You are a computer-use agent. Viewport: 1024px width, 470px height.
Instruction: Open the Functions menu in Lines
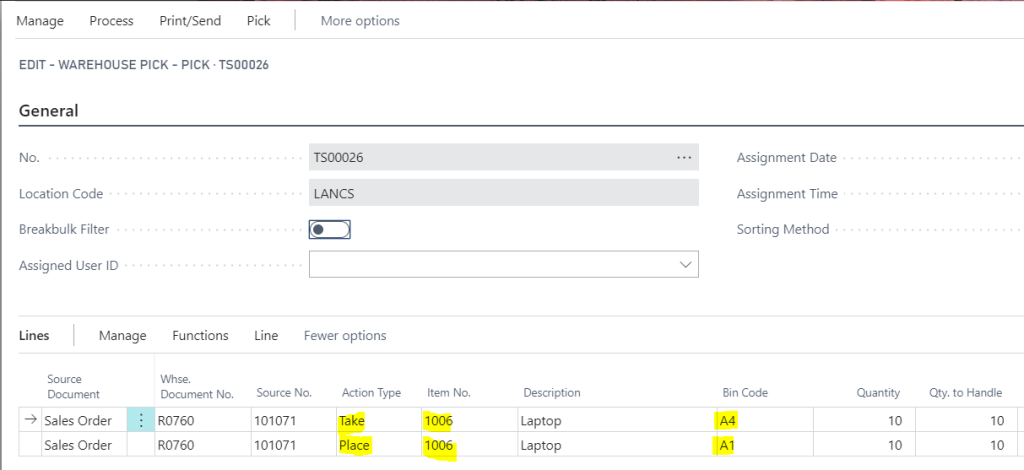(x=200, y=336)
